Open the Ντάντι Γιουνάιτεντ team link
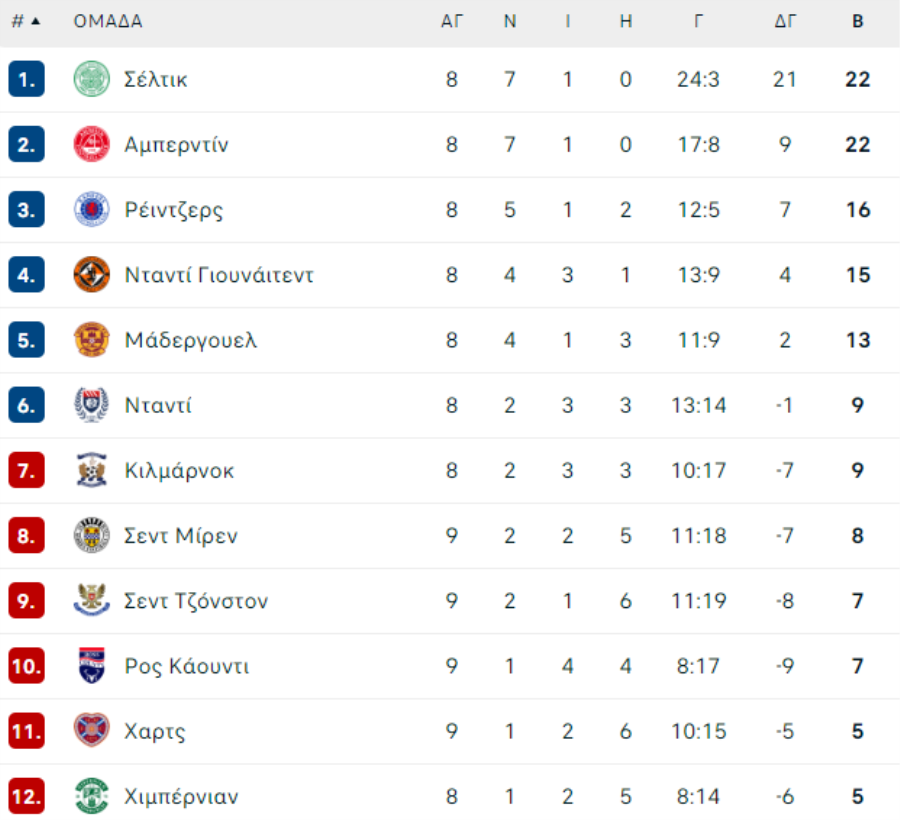Screen dimensions: 900x820 click(x=219, y=275)
